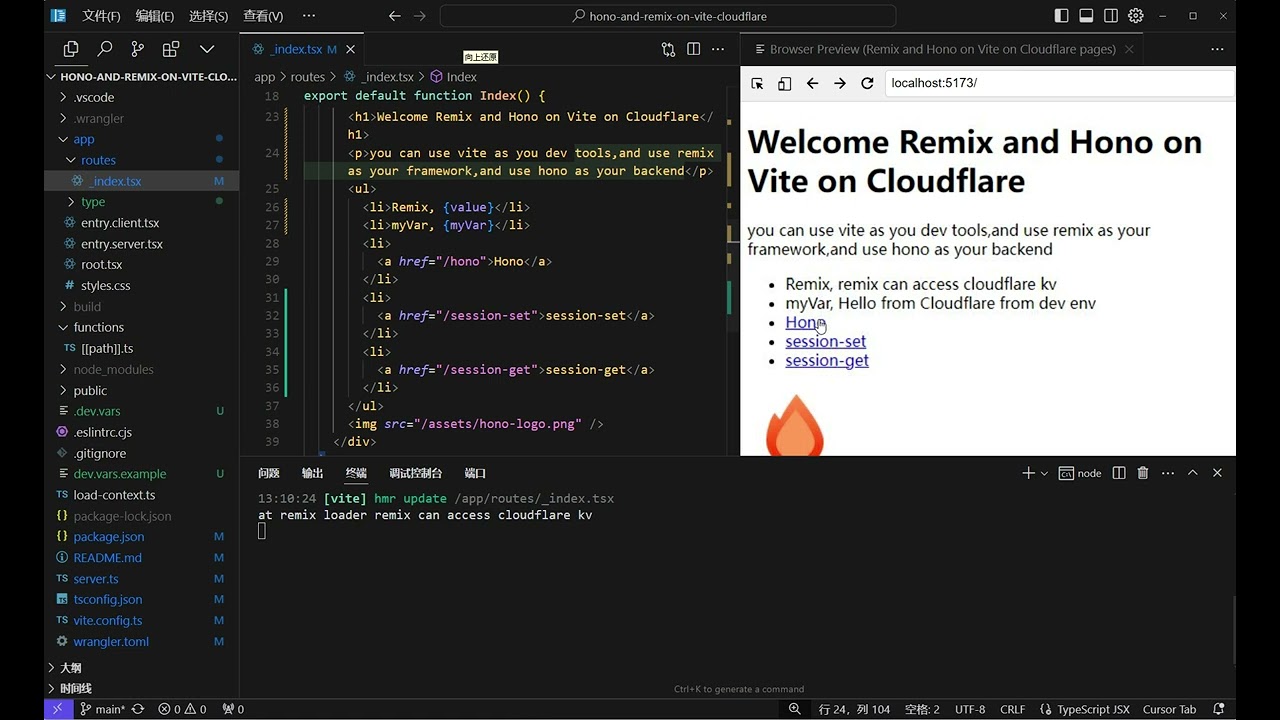This screenshot has width=1280, height=720.
Task: Follow the session-set link in the preview
Action: tap(825, 341)
